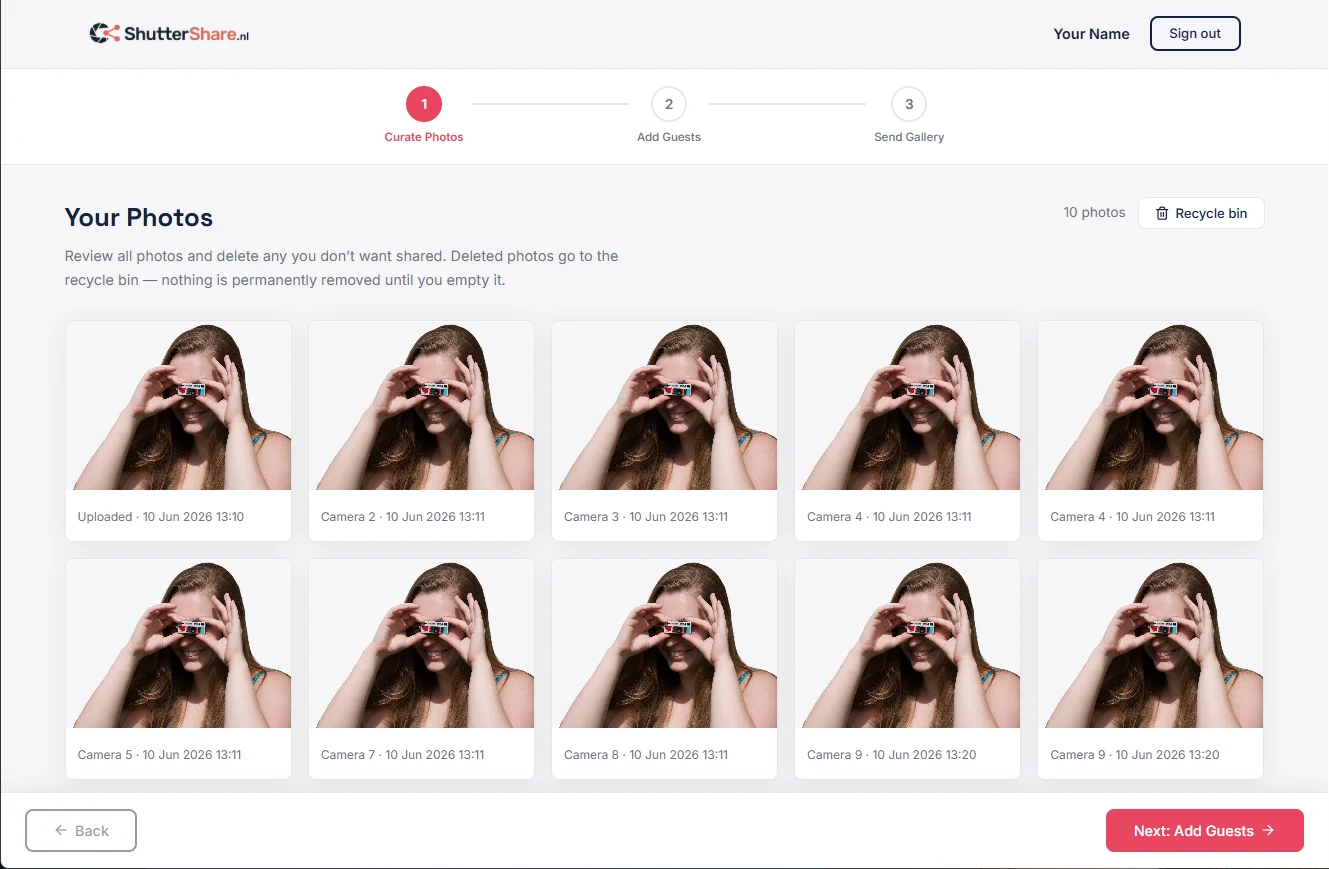The width and height of the screenshot is (1329, 869).
Task: Select the Camera 8 photo thumbnail
Action: click(x=664, y=644)
